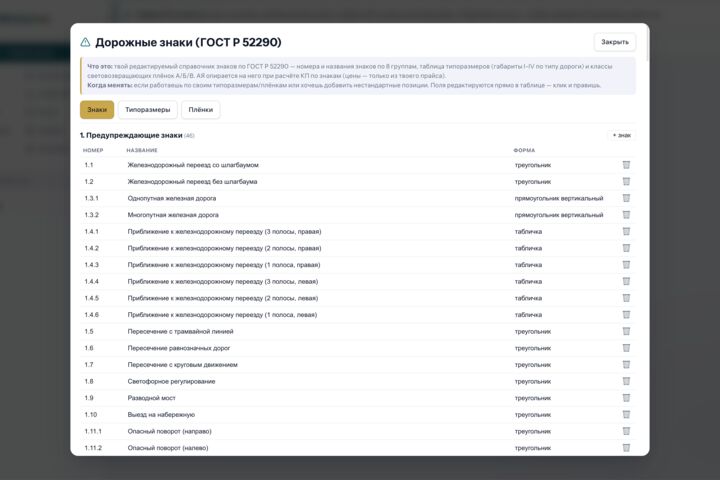Remove row 1.3.1 via trash icon

(626, 198)
